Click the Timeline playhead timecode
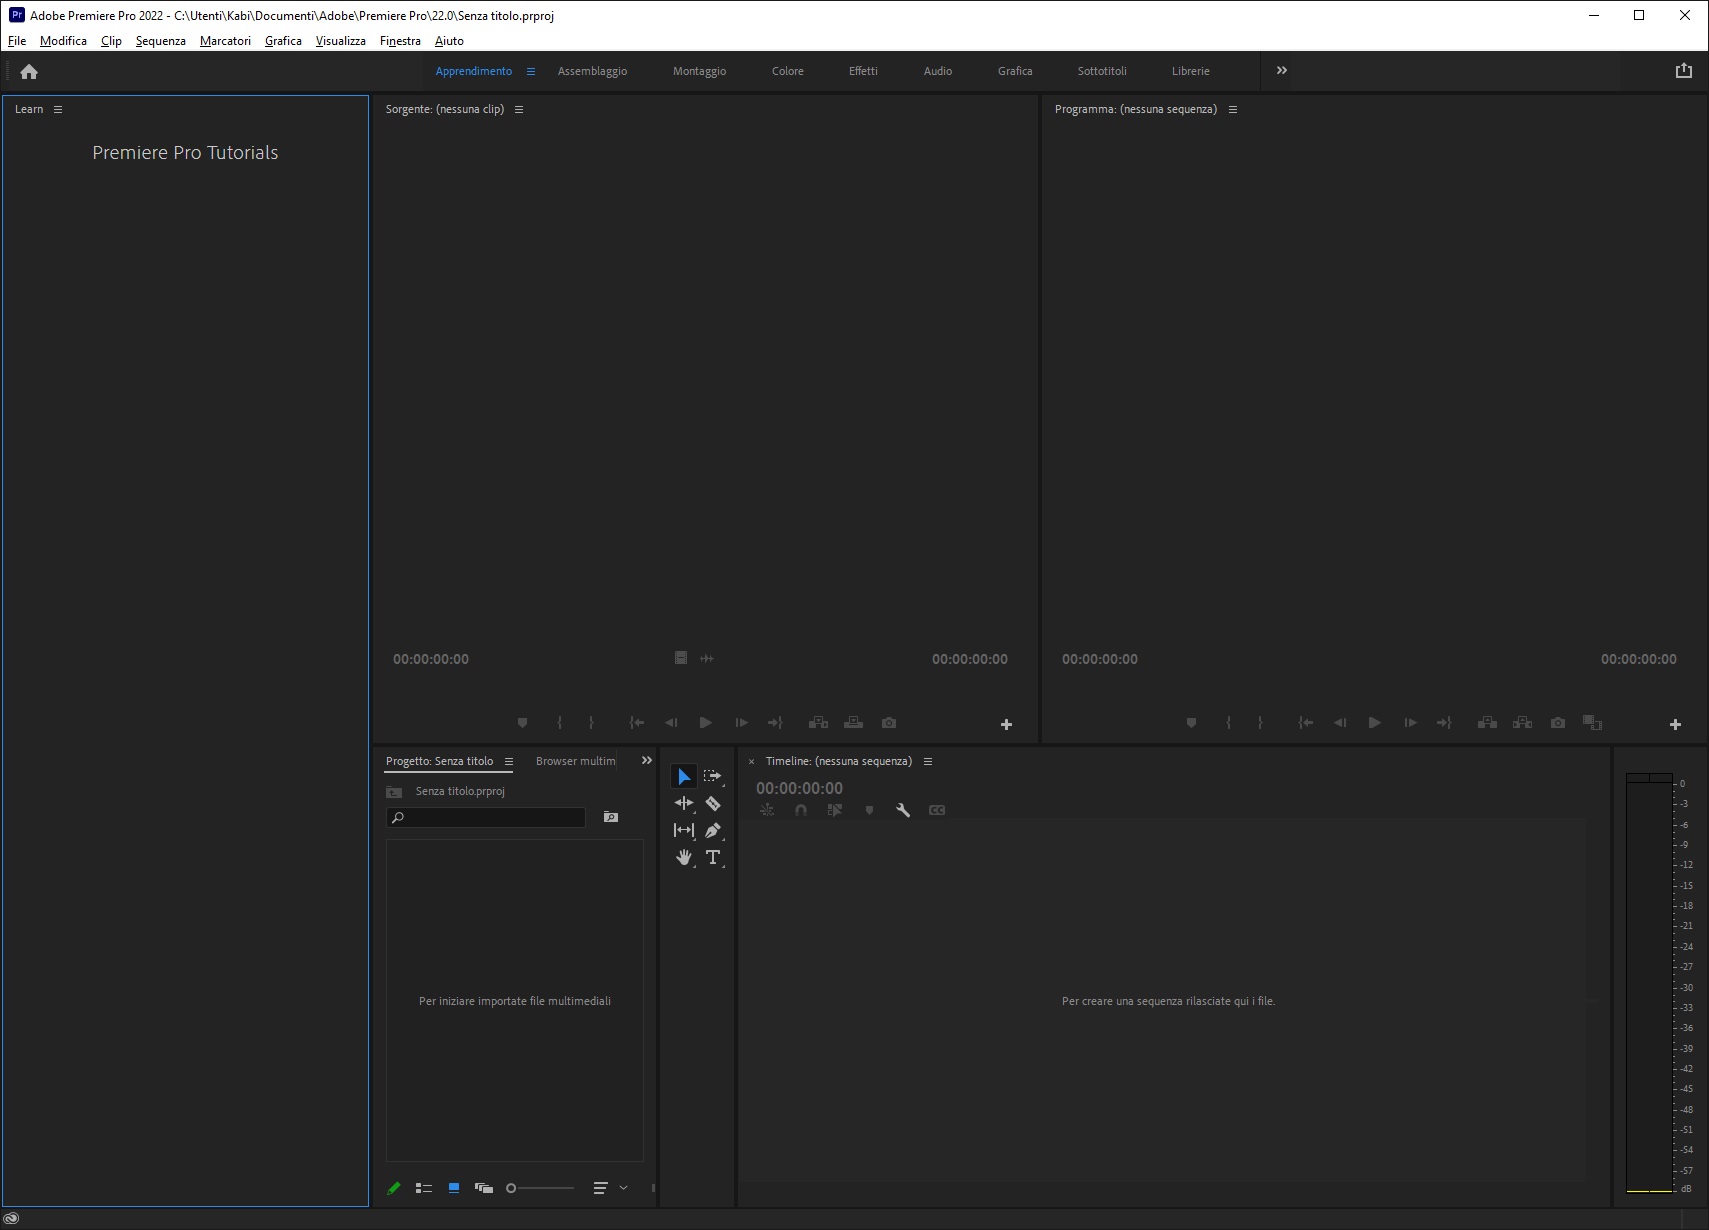The image size is (1709, 1230). [x=799, y=788]
